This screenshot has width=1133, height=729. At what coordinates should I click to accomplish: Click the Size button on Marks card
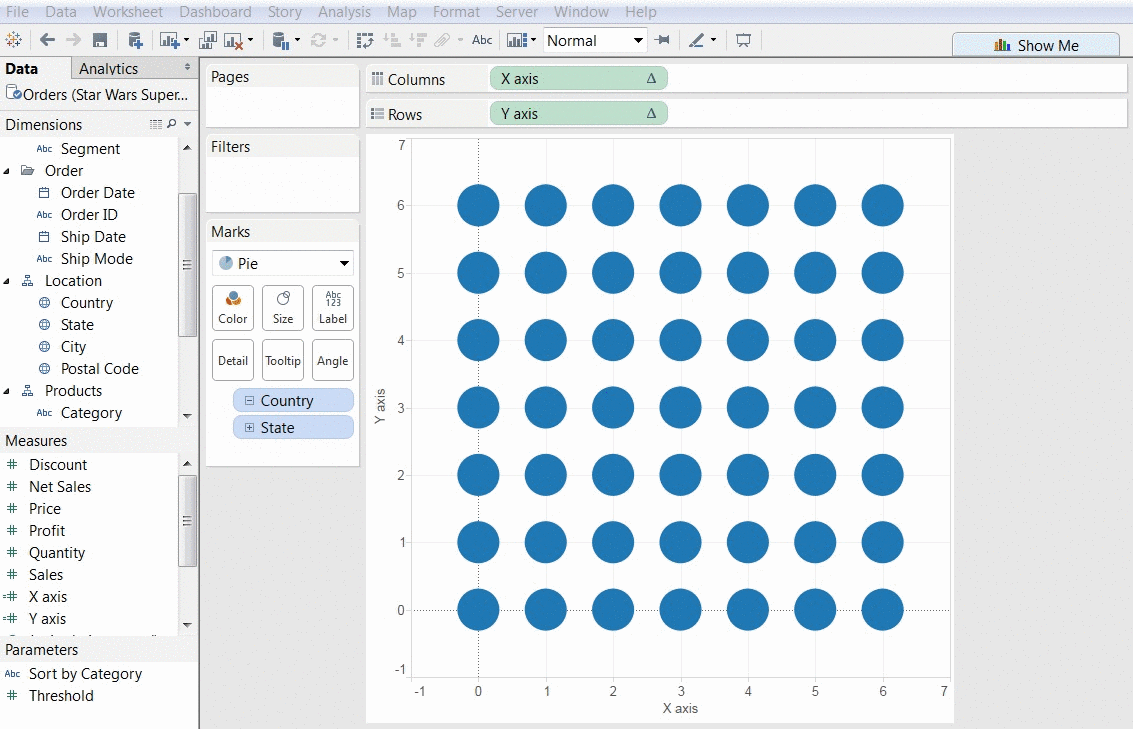point(282,308)
